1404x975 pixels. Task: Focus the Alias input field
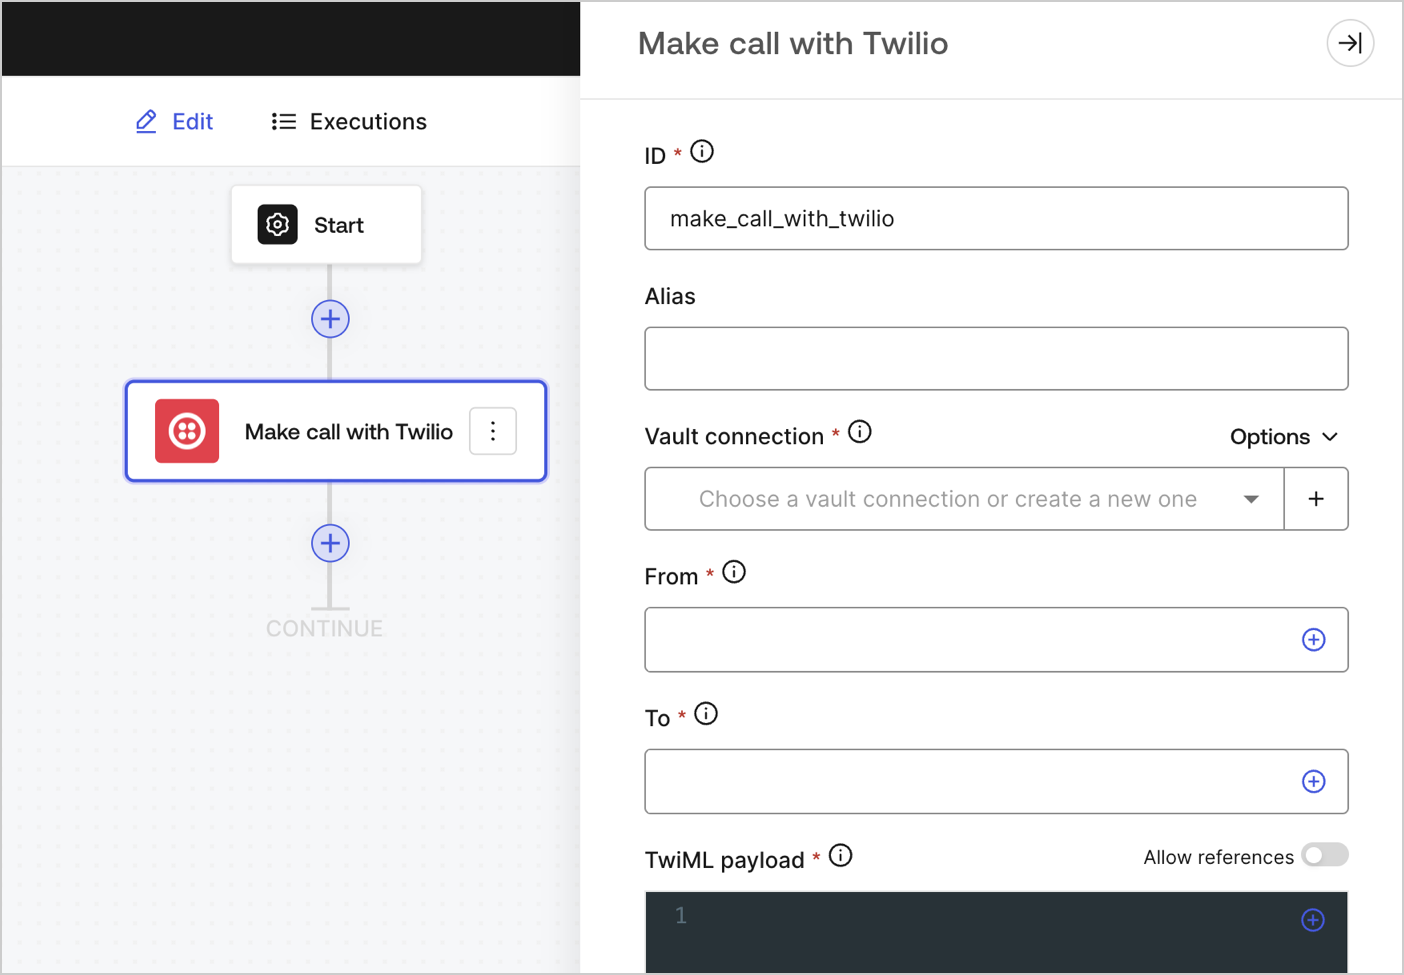click(x=996, y=359)
